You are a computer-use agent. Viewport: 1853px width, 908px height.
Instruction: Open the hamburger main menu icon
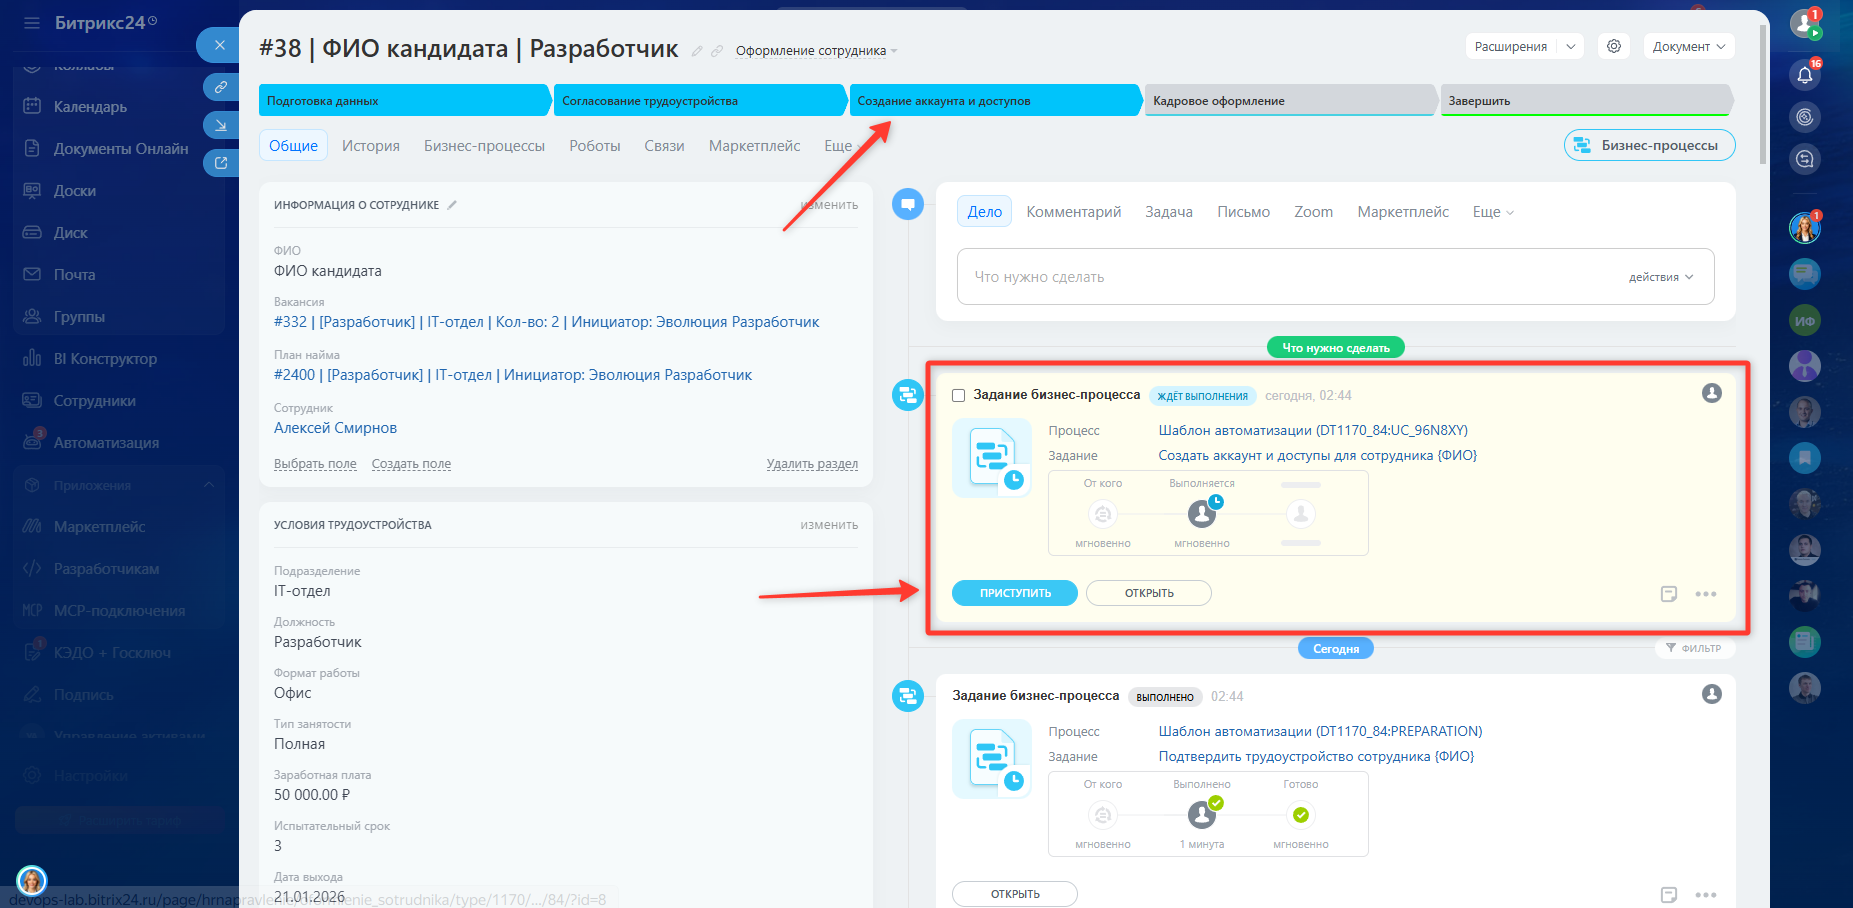coord(32,22)
